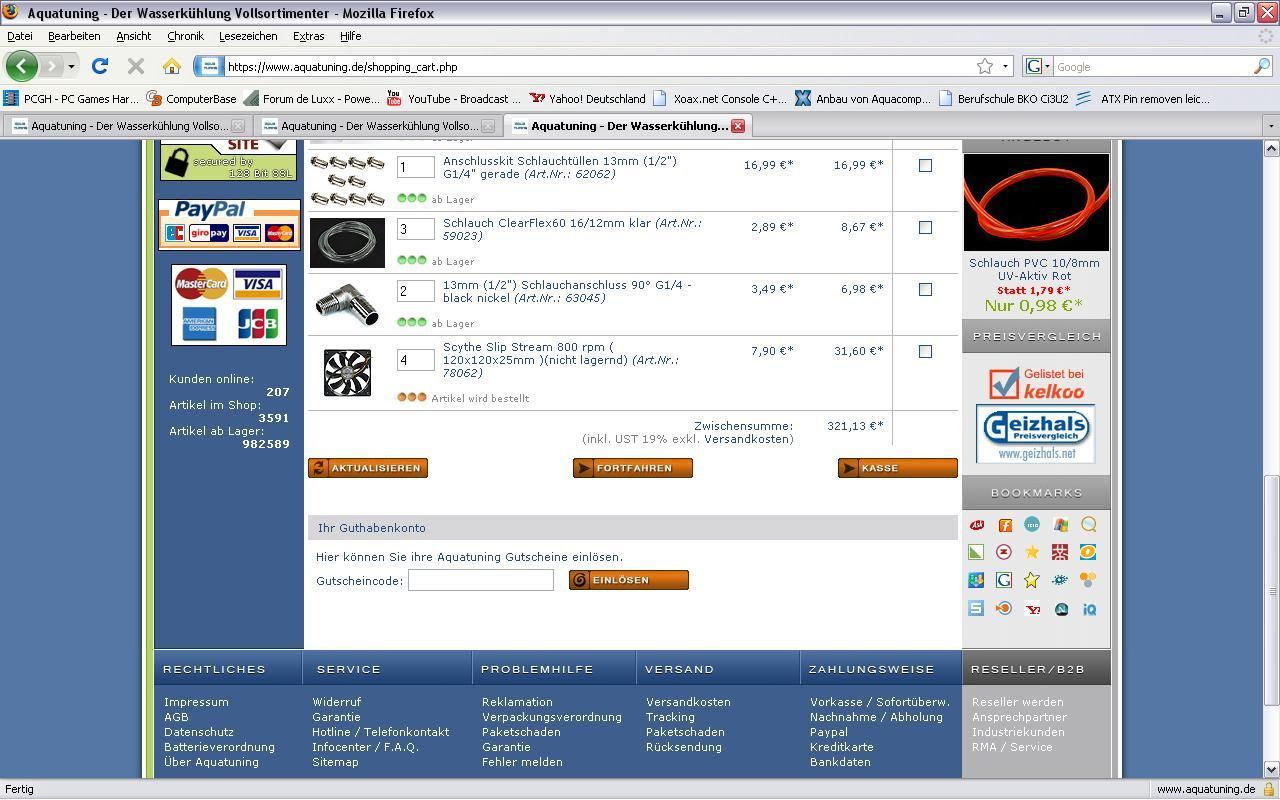The width and height of the screenshot is (1280, 800).
Task: Click the red Chinese-character bookmark icon
Action: coord(1060,552)
